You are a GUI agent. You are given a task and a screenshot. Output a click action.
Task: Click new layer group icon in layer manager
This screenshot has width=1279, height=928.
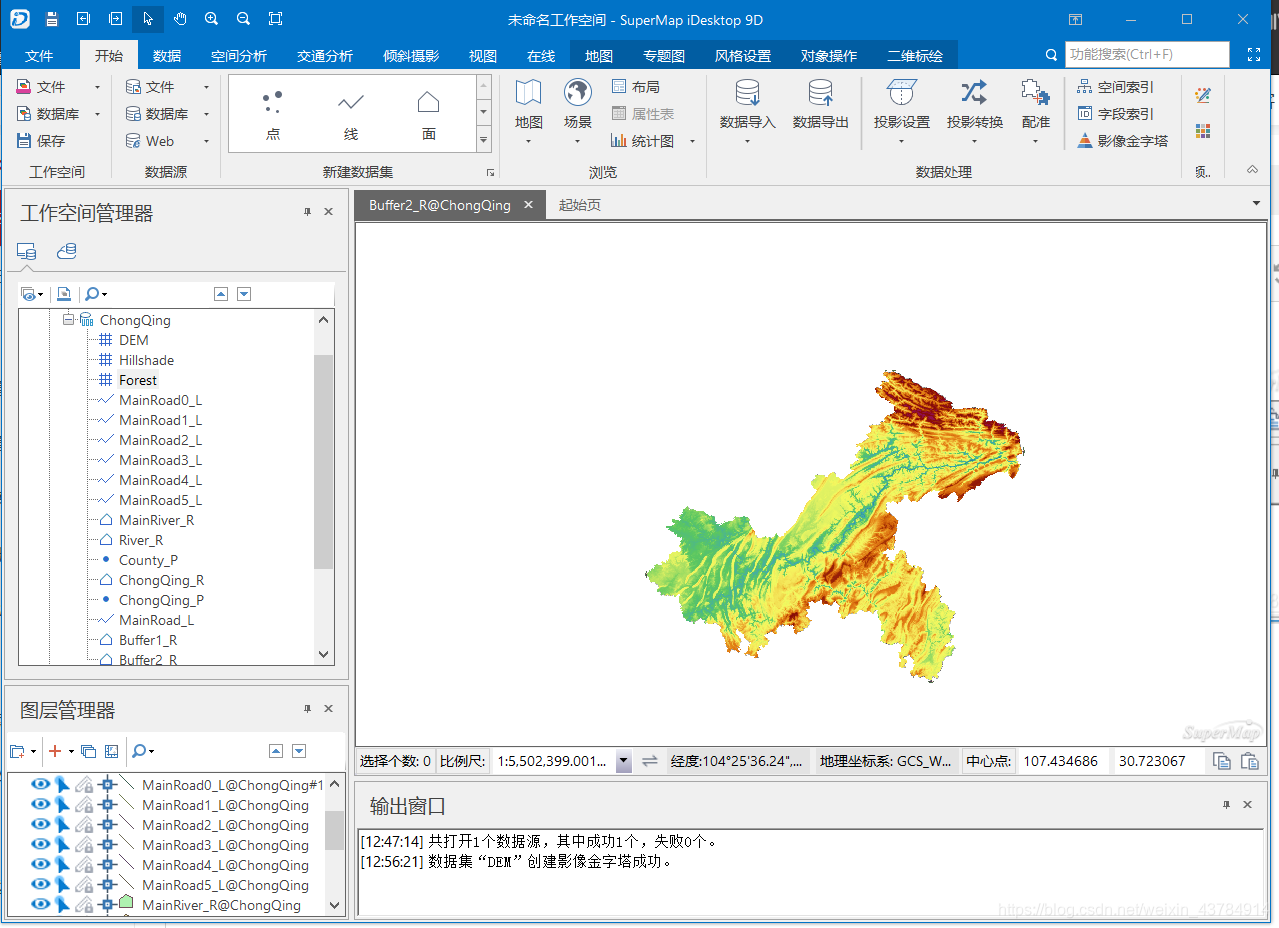pos(18,751)
